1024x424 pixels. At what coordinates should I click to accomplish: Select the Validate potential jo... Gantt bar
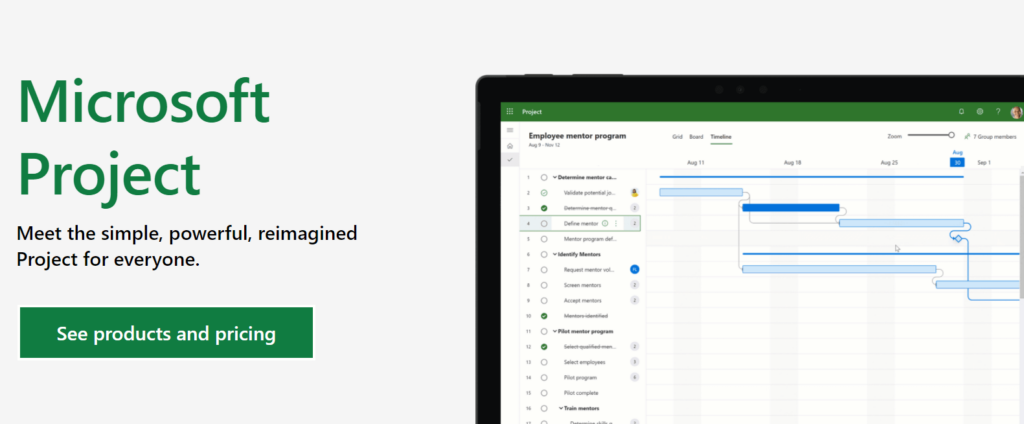pos(701,192)
